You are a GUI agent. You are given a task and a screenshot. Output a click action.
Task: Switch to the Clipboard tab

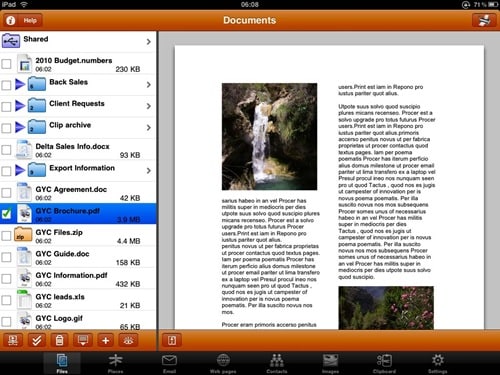point(384,364)
